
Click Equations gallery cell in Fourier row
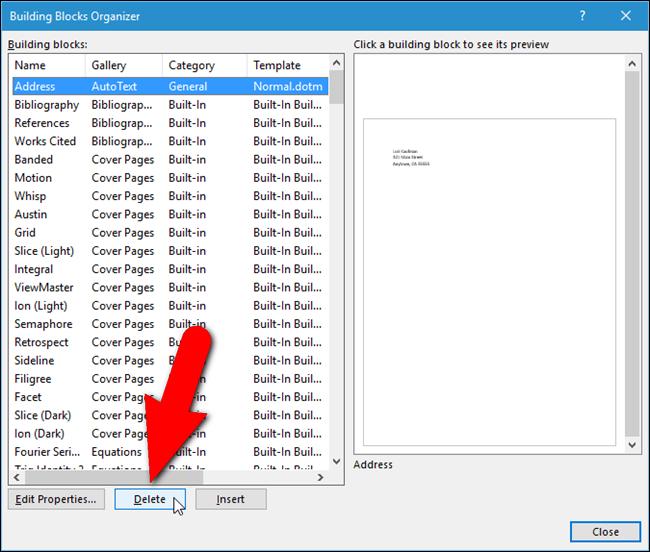point(116,451)
